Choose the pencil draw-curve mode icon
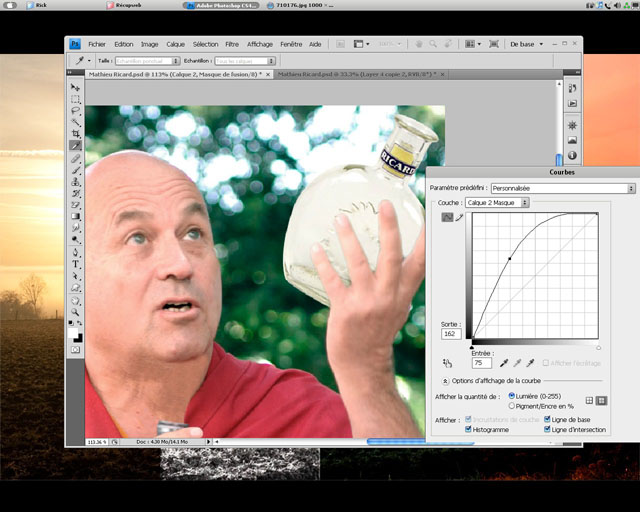Screen dimensions: 640x512 460,217
